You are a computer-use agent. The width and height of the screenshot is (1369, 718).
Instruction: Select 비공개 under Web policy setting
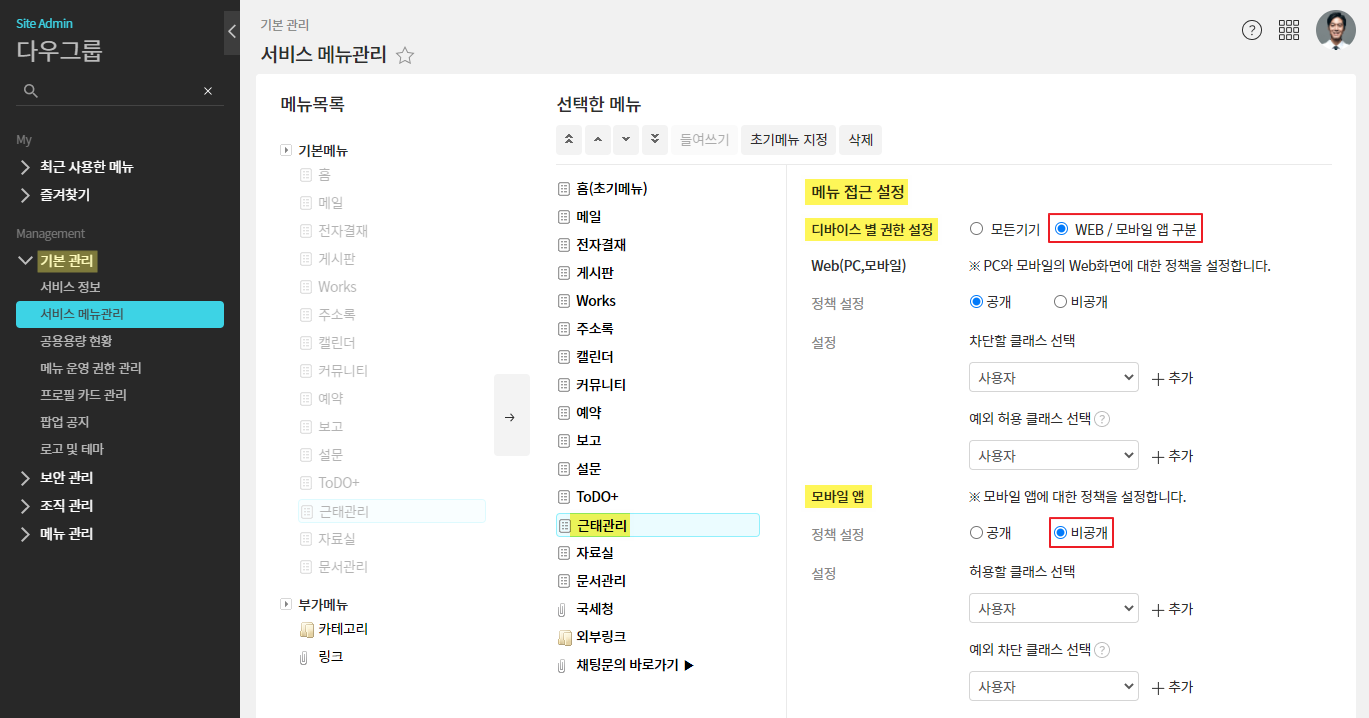point(1060,302)
